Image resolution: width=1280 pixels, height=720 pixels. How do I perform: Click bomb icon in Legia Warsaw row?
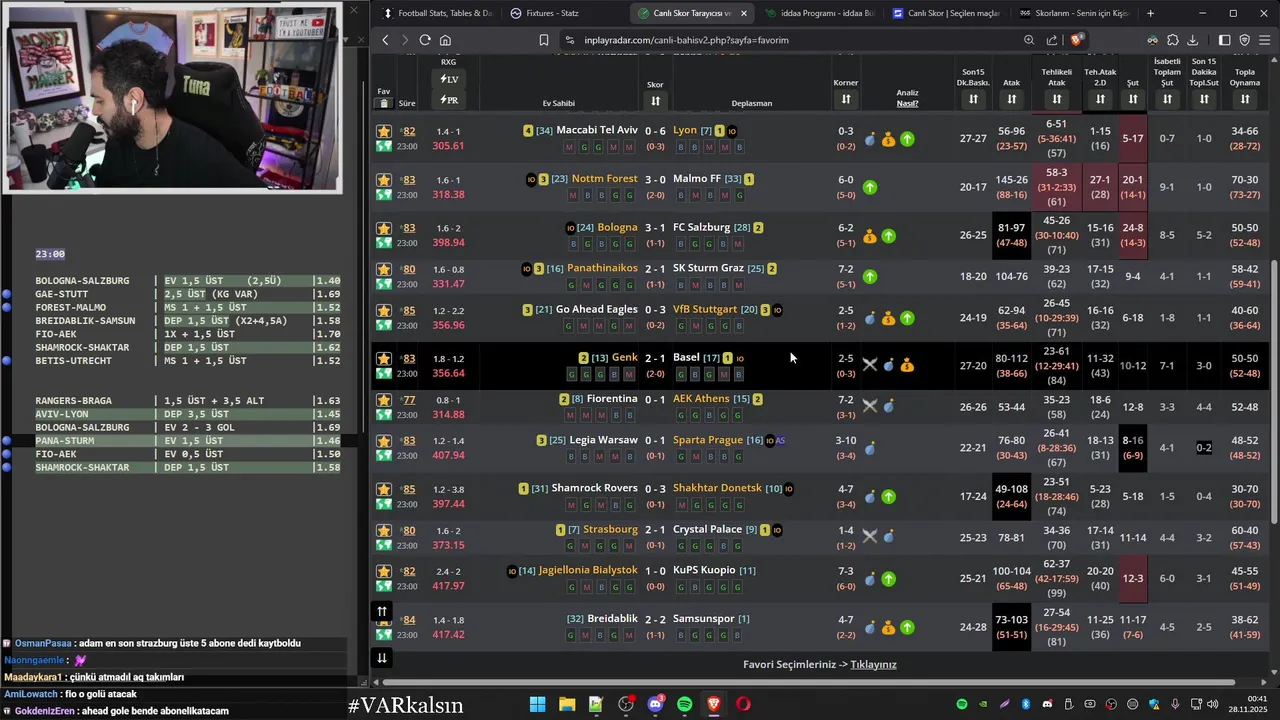point(870,449)
